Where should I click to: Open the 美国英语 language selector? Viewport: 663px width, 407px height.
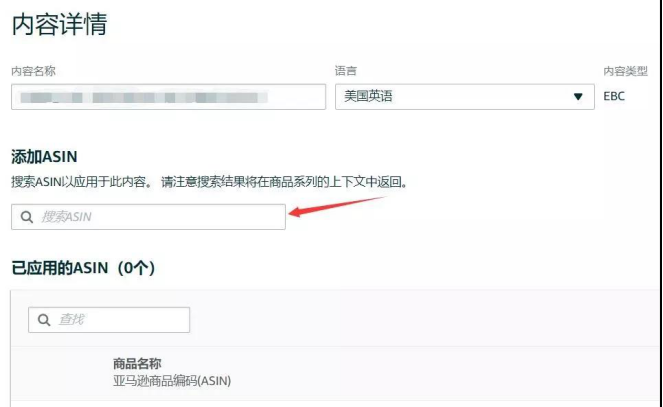click(465, 97)
